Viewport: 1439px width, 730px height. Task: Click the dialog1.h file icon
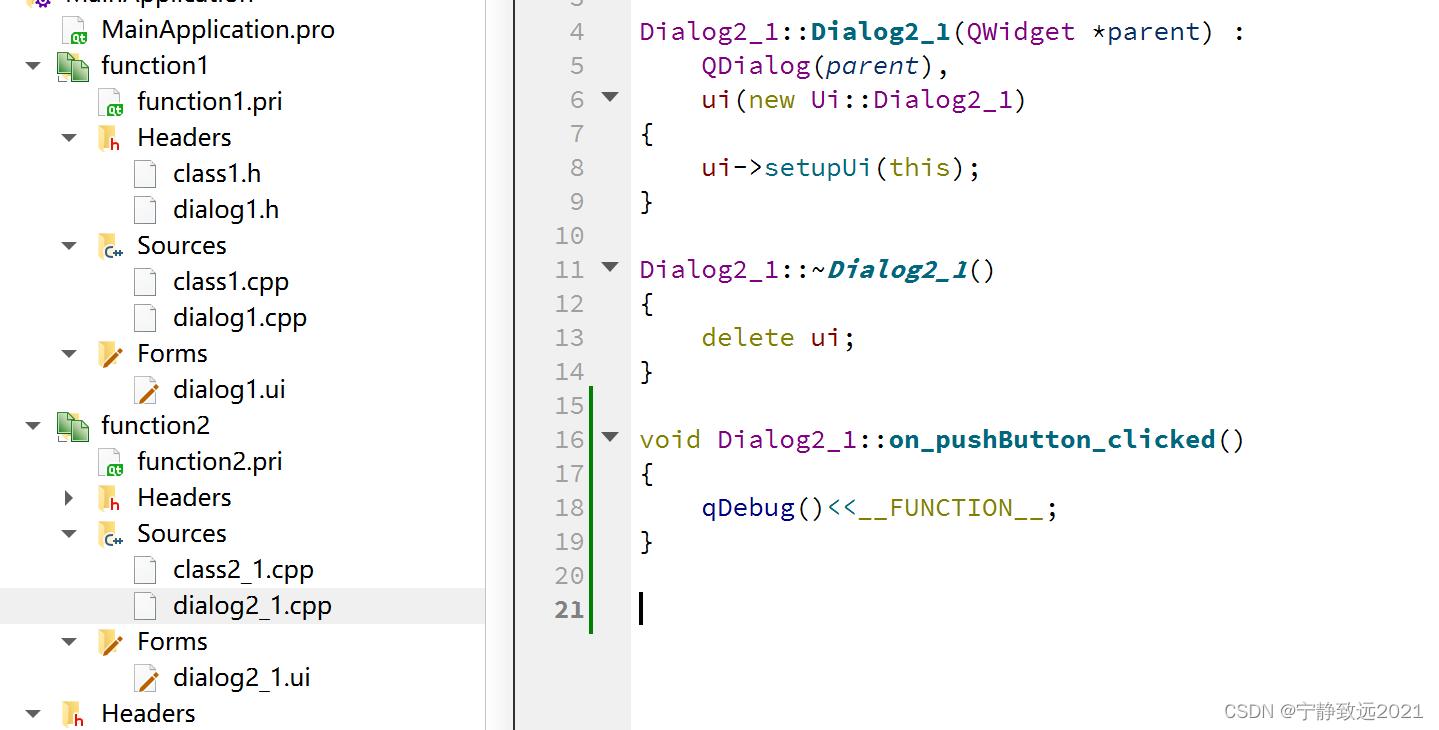(x=145, y=210)
